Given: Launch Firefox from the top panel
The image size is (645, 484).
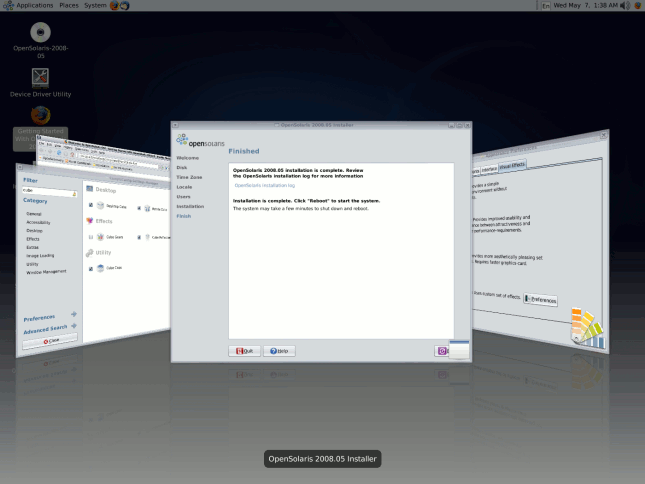Looking at the screenshot, I should [x=114, y=5].
